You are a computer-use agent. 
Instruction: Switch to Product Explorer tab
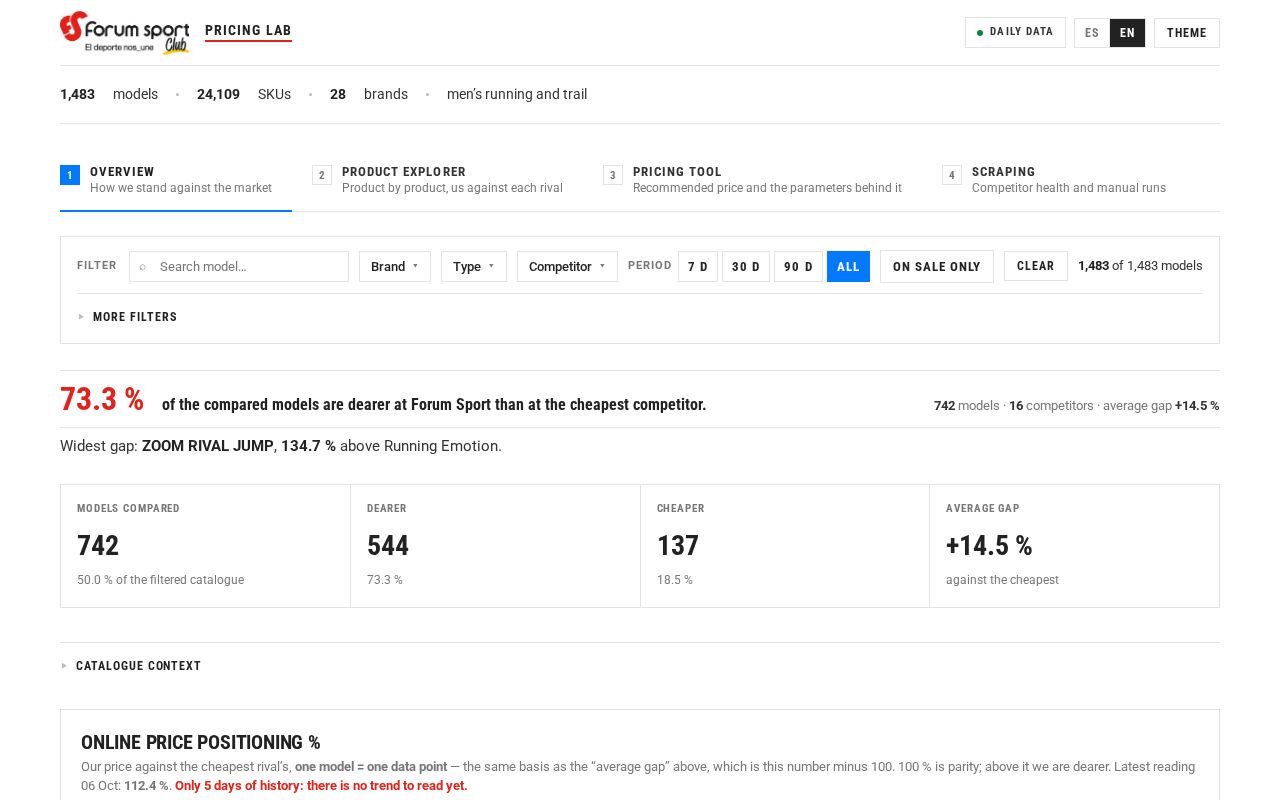click(437, 180)
